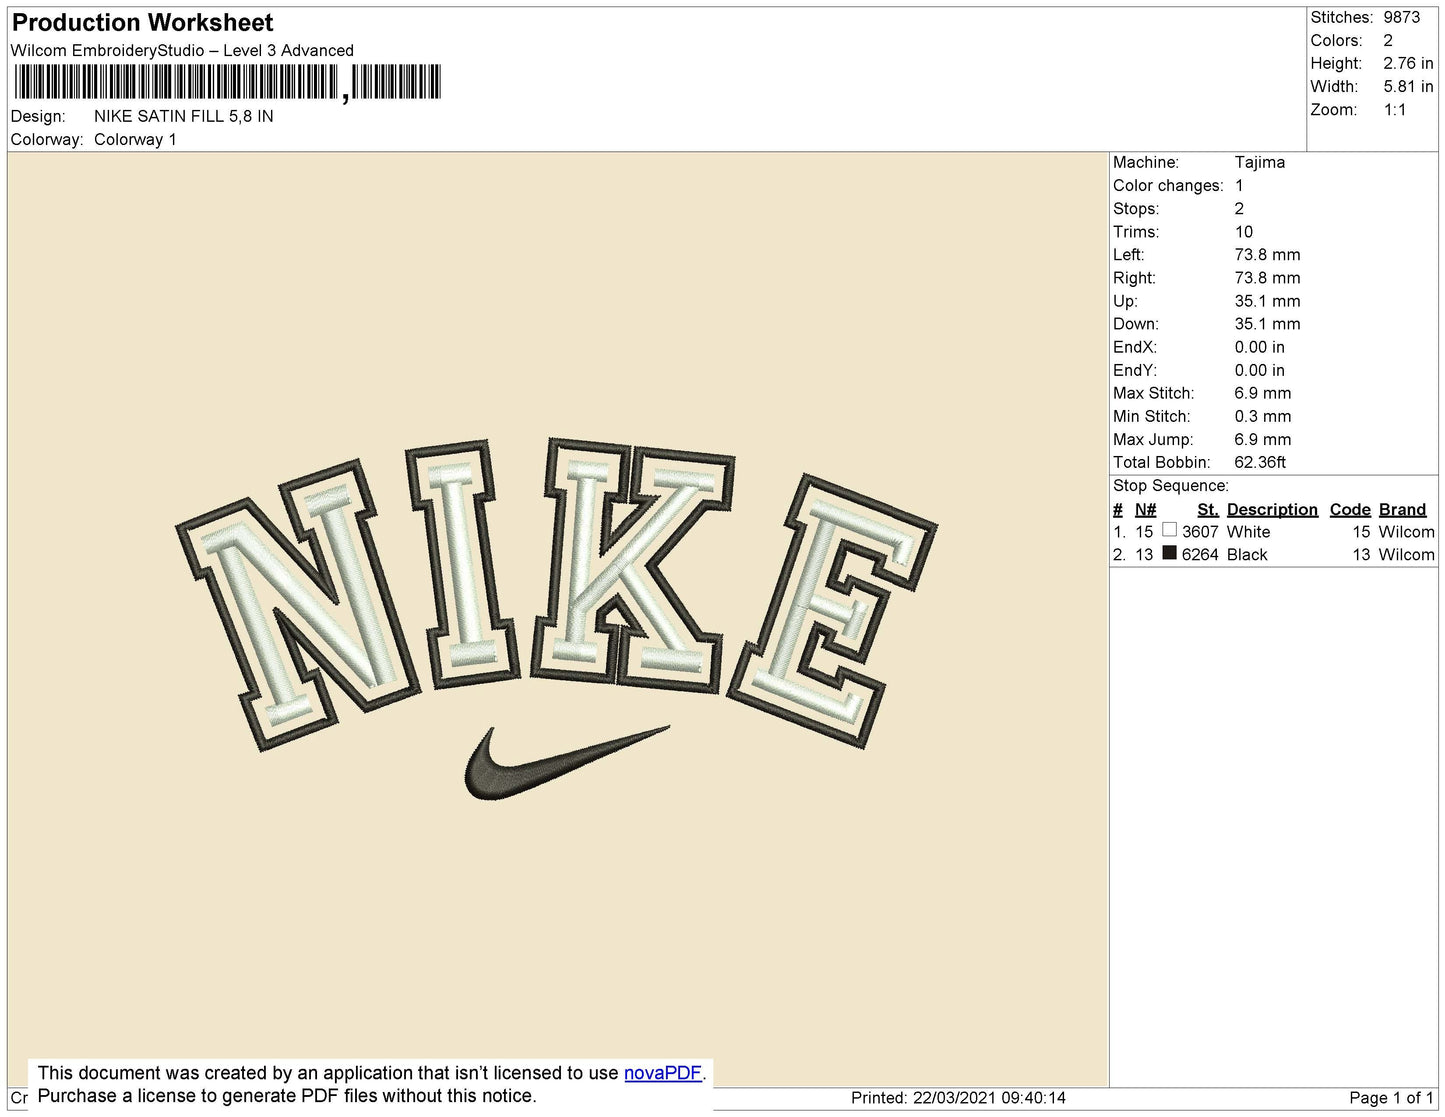Click the Black thread color swatch
The height and width of the screenshot is (1117, 1445).
tap(1169, 553)
